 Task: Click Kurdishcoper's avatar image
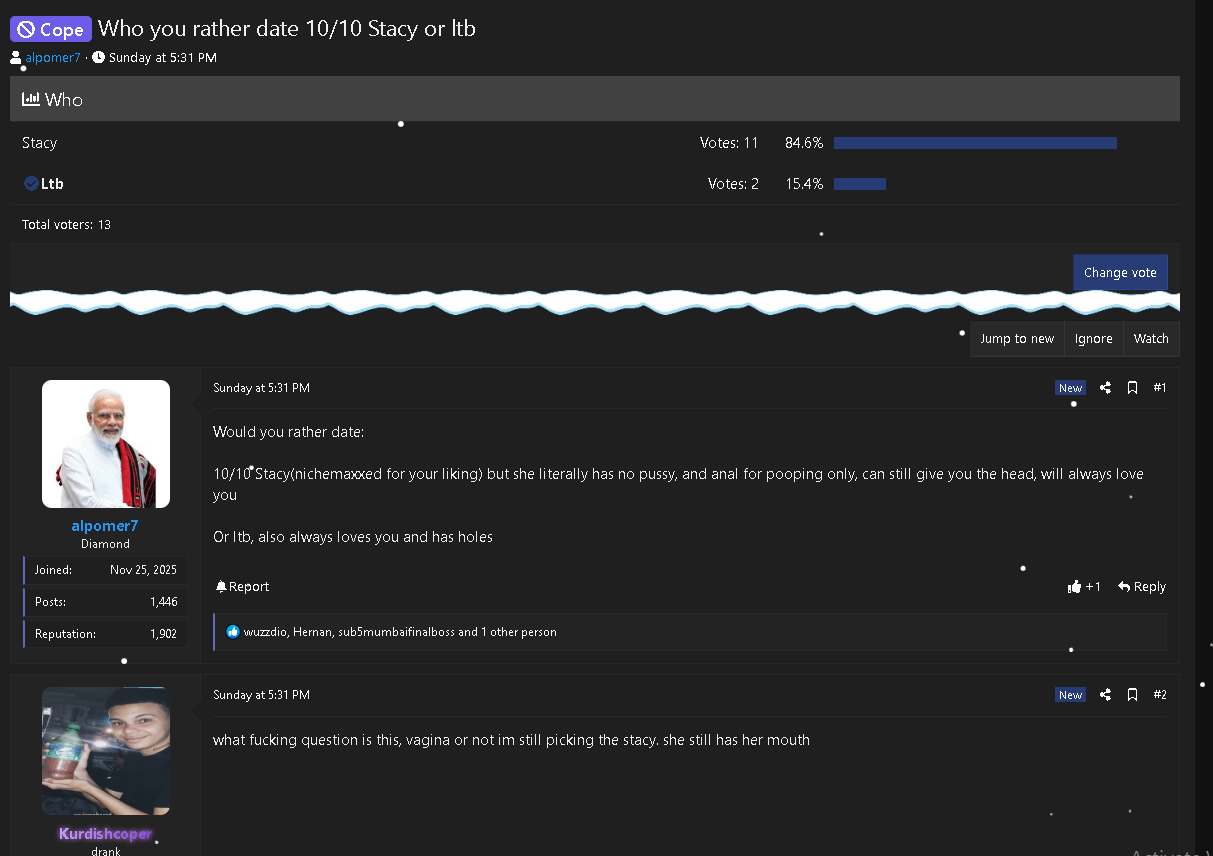[106, 751]
